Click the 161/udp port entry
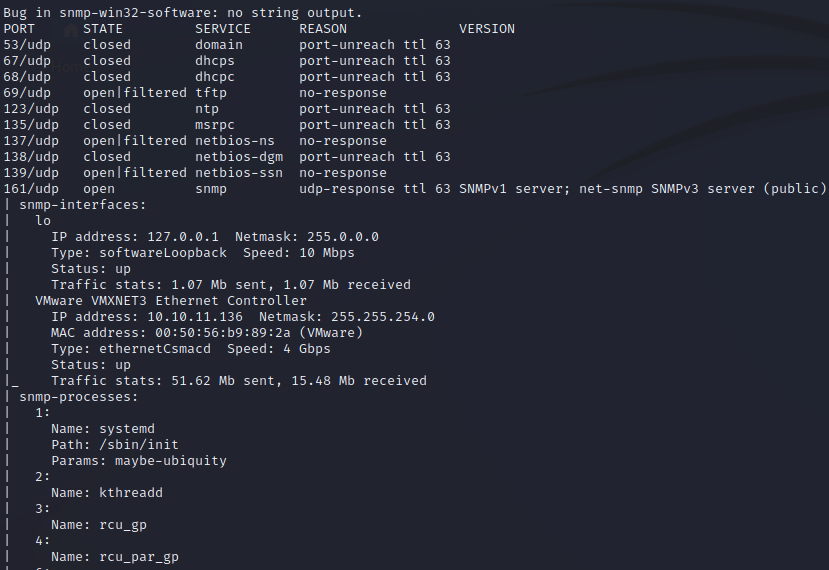The image size is (829, 570). point(31,189)
